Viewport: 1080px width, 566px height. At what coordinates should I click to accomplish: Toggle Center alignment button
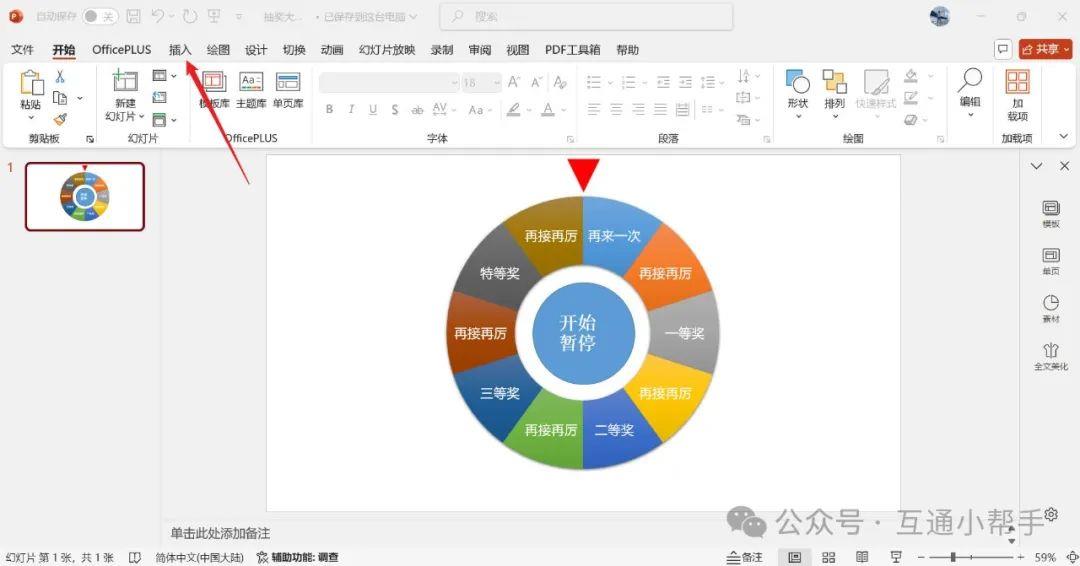click(616, 109)
